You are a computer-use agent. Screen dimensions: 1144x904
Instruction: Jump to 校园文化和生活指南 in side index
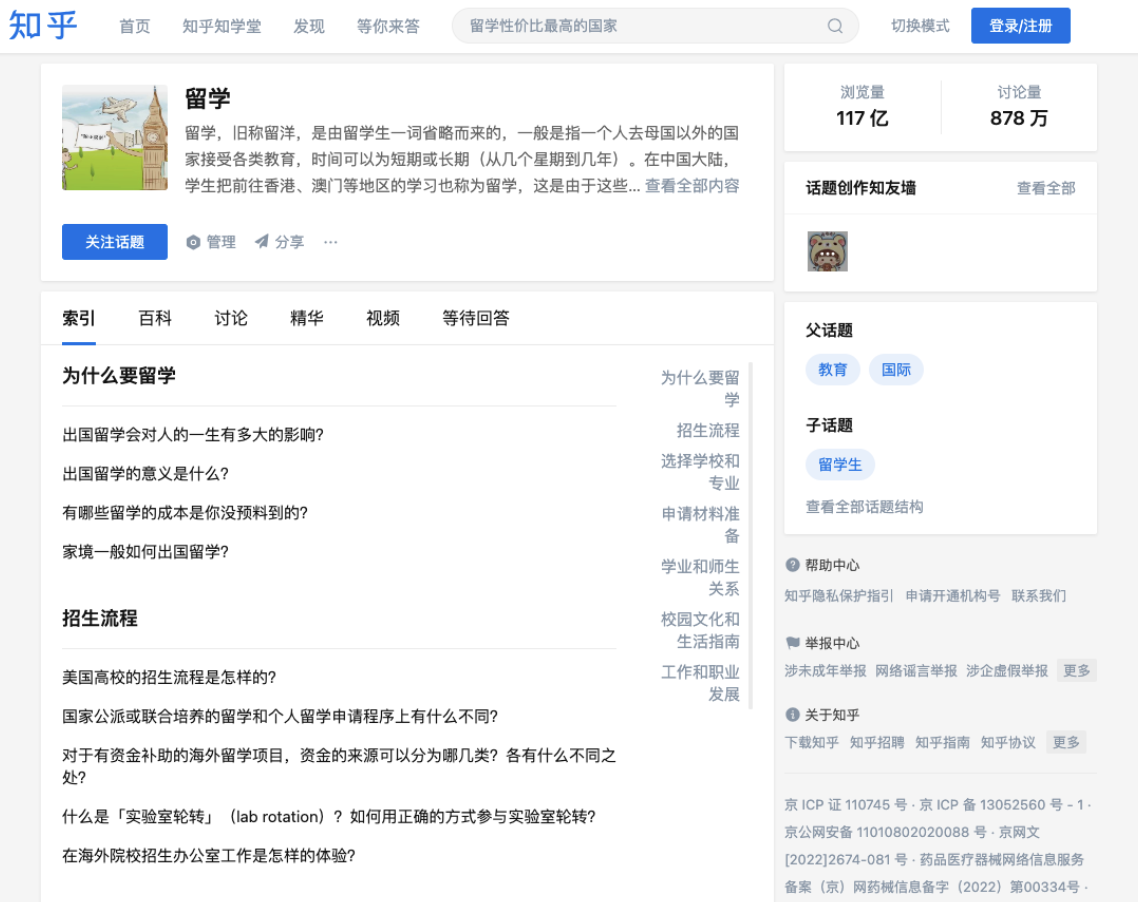tap(703, 633)
